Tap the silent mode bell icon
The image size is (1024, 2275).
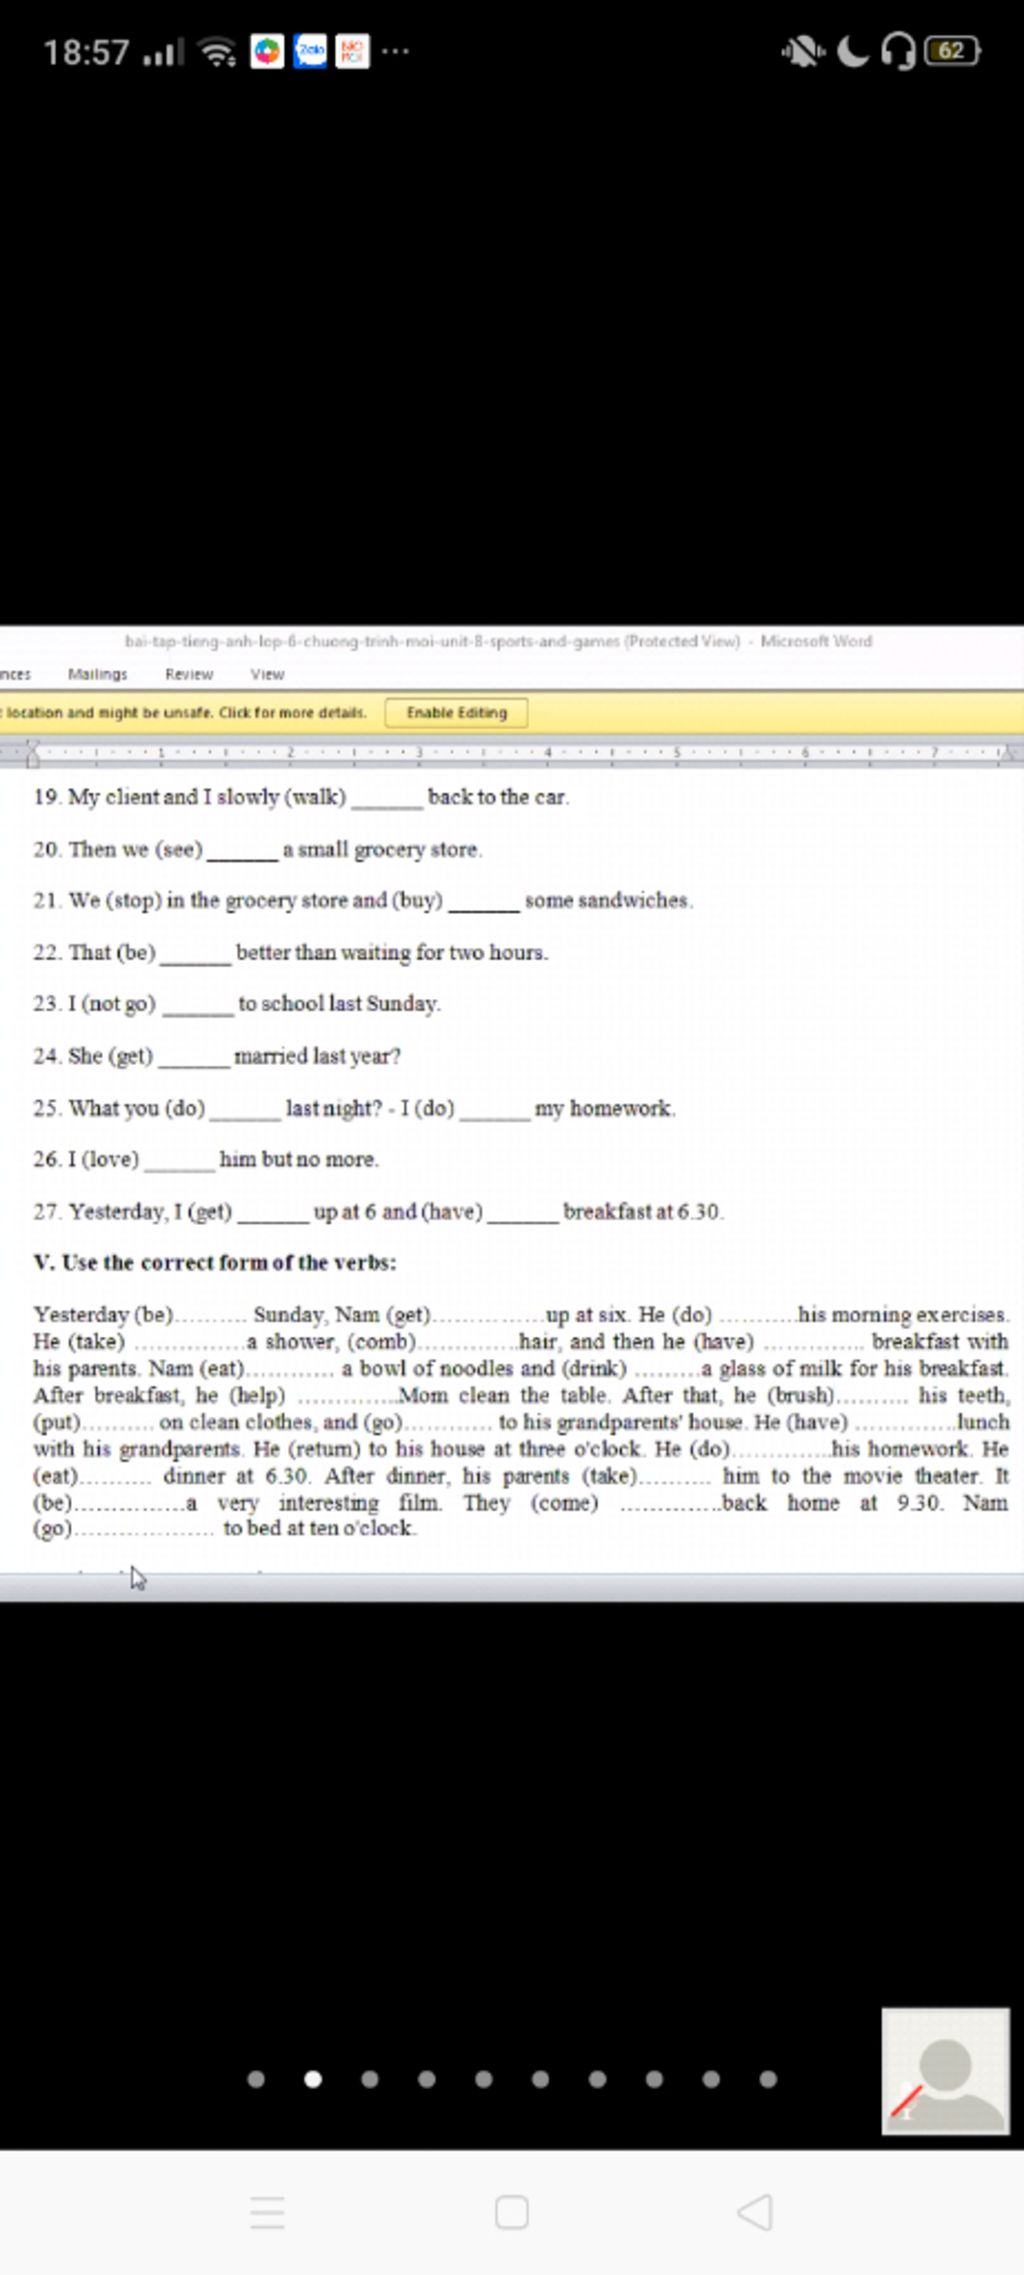pyautogui.click(x=803, y=51)
